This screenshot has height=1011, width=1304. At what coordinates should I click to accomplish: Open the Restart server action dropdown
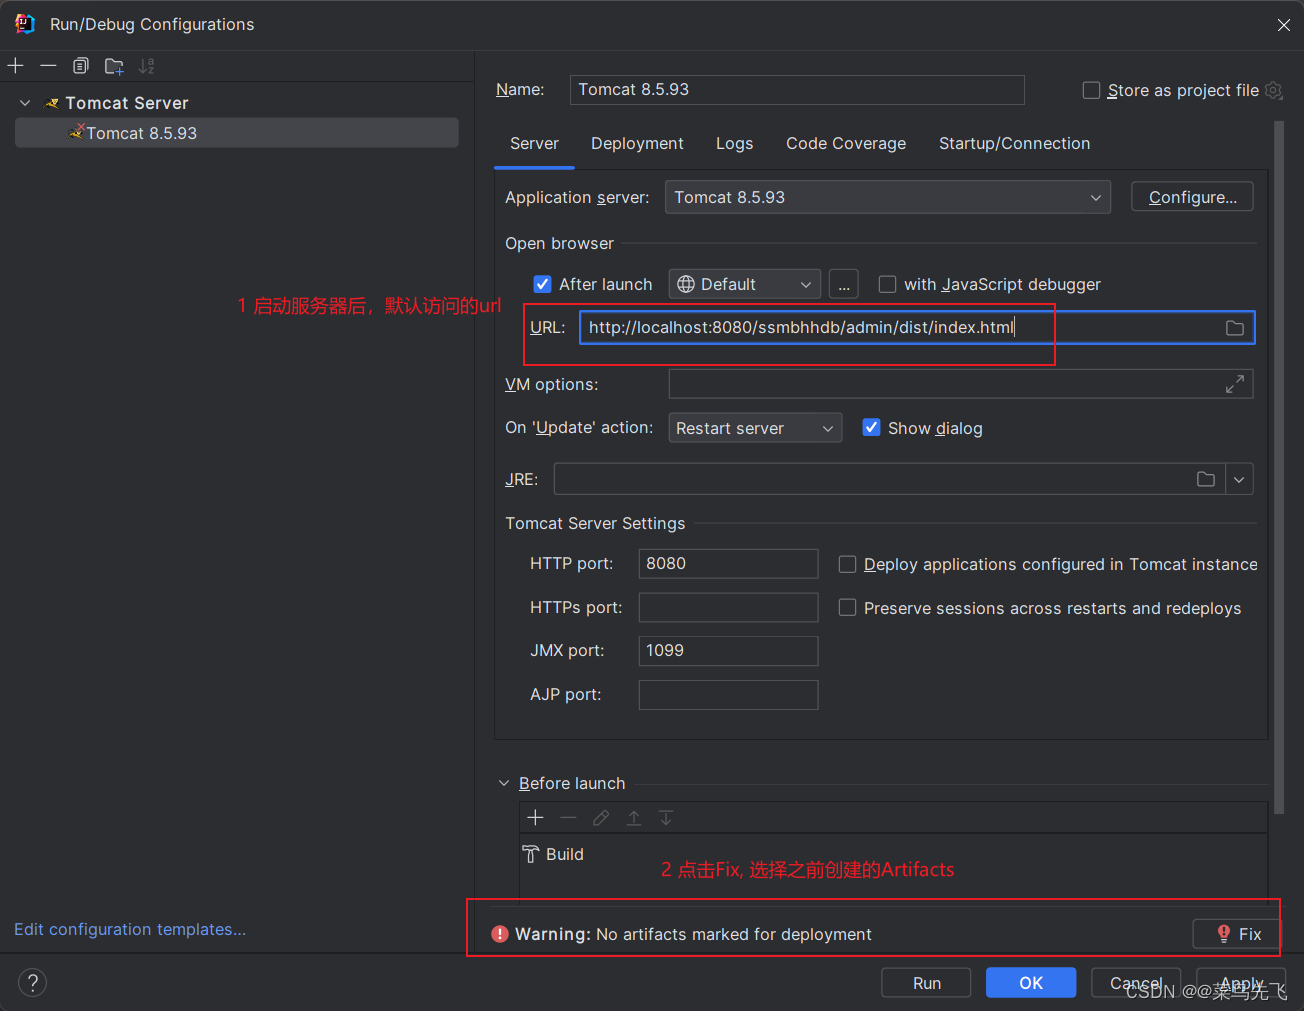click(755, 428)
